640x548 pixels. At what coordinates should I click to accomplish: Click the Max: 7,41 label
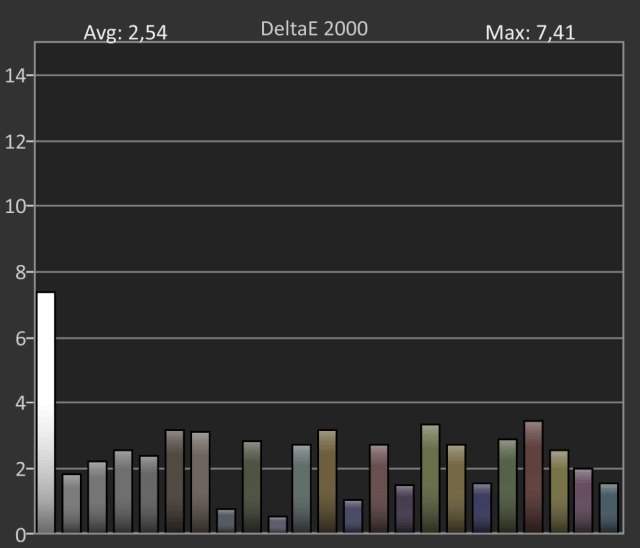(x=530, y=33)
